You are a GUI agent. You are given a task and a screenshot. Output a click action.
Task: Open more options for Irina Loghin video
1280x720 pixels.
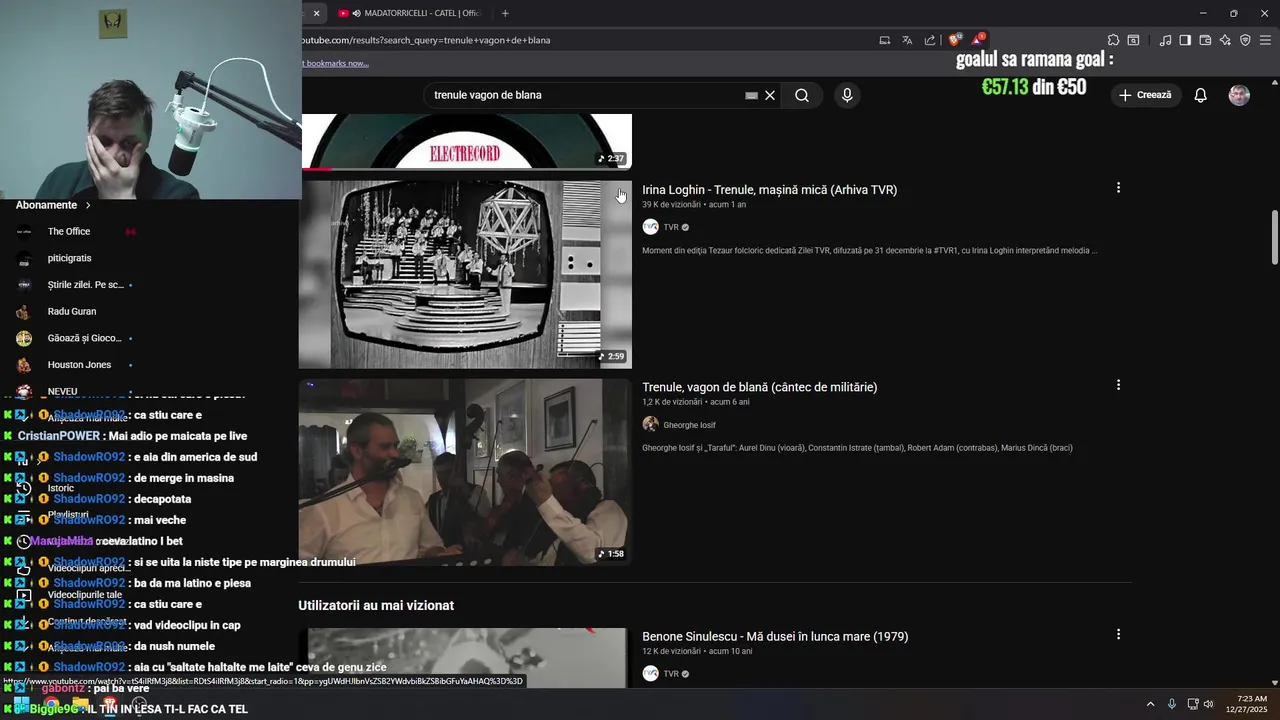click(1118, 188)
